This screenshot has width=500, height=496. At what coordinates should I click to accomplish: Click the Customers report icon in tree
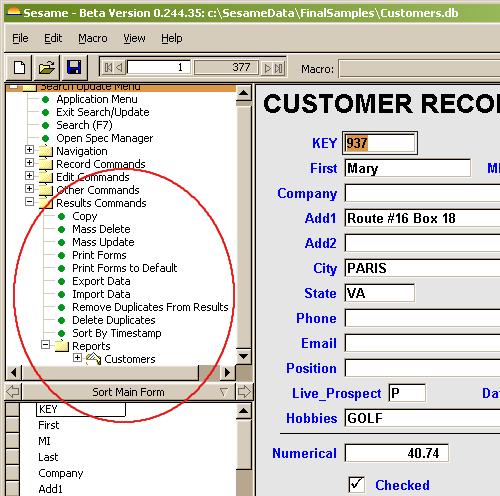pyautogui.click(x=94, y=359)
